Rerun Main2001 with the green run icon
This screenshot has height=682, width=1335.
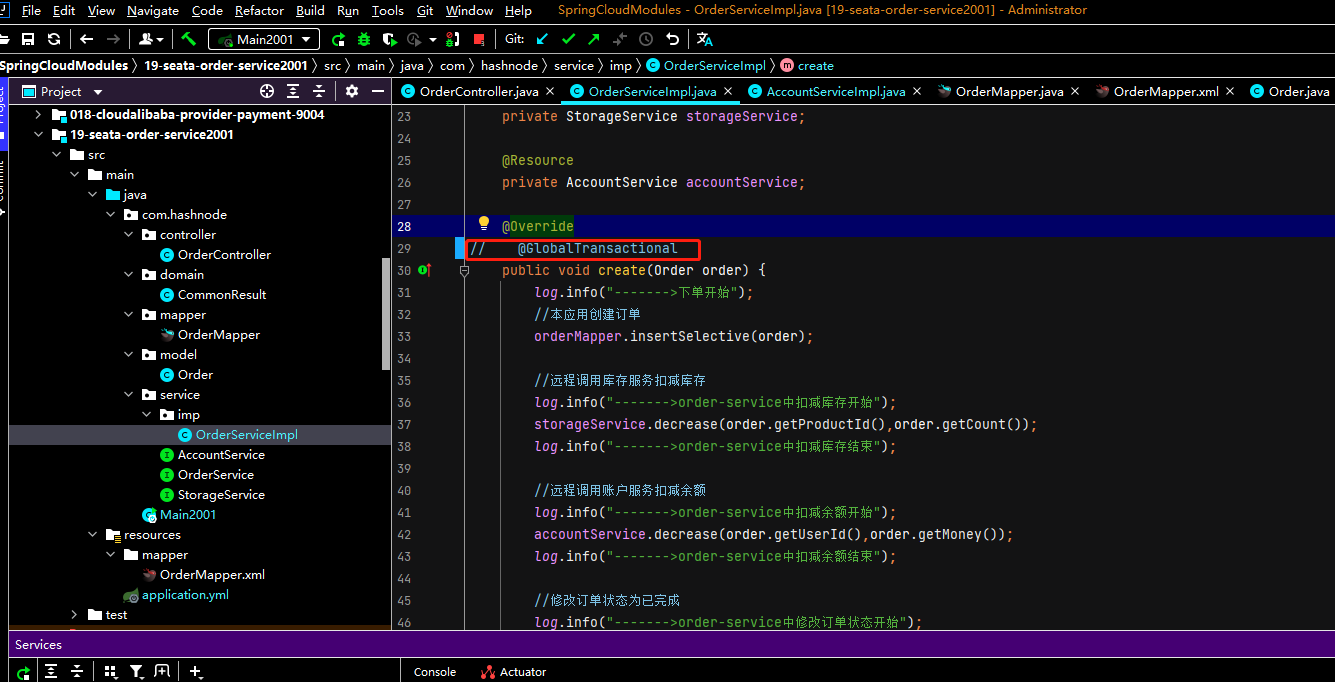[x=338, y=39]
